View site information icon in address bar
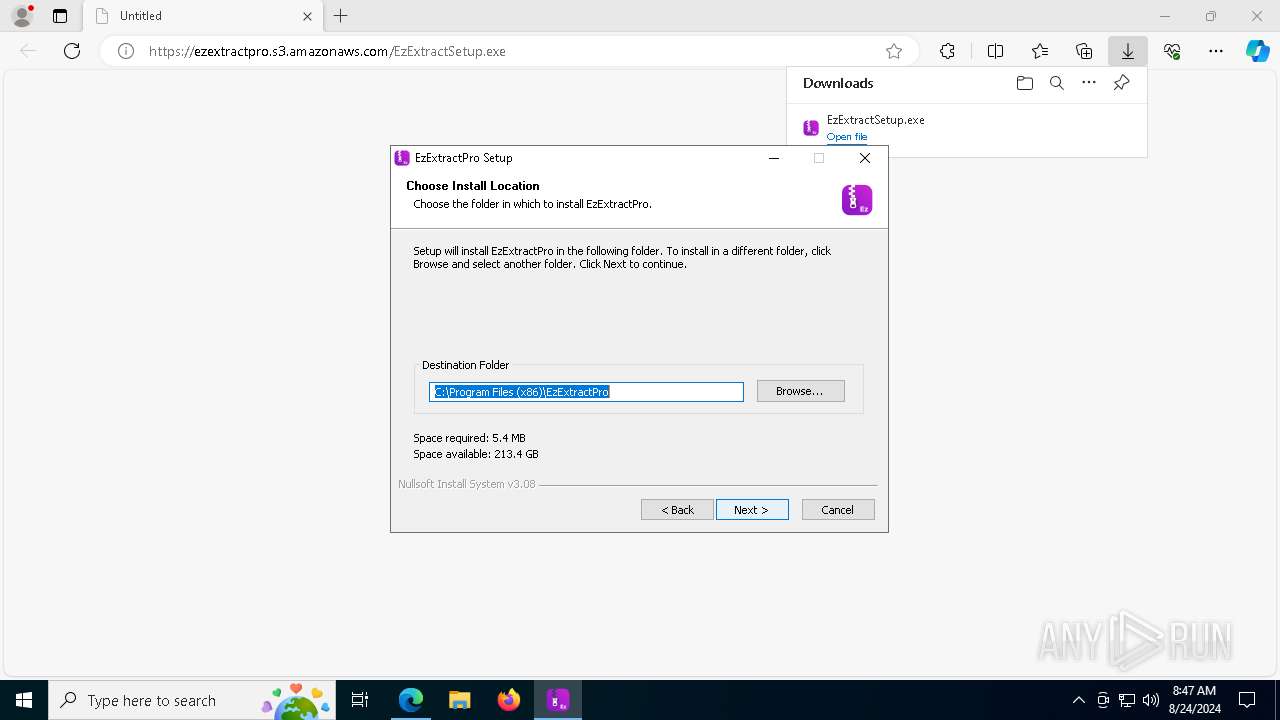 point(126,51)
